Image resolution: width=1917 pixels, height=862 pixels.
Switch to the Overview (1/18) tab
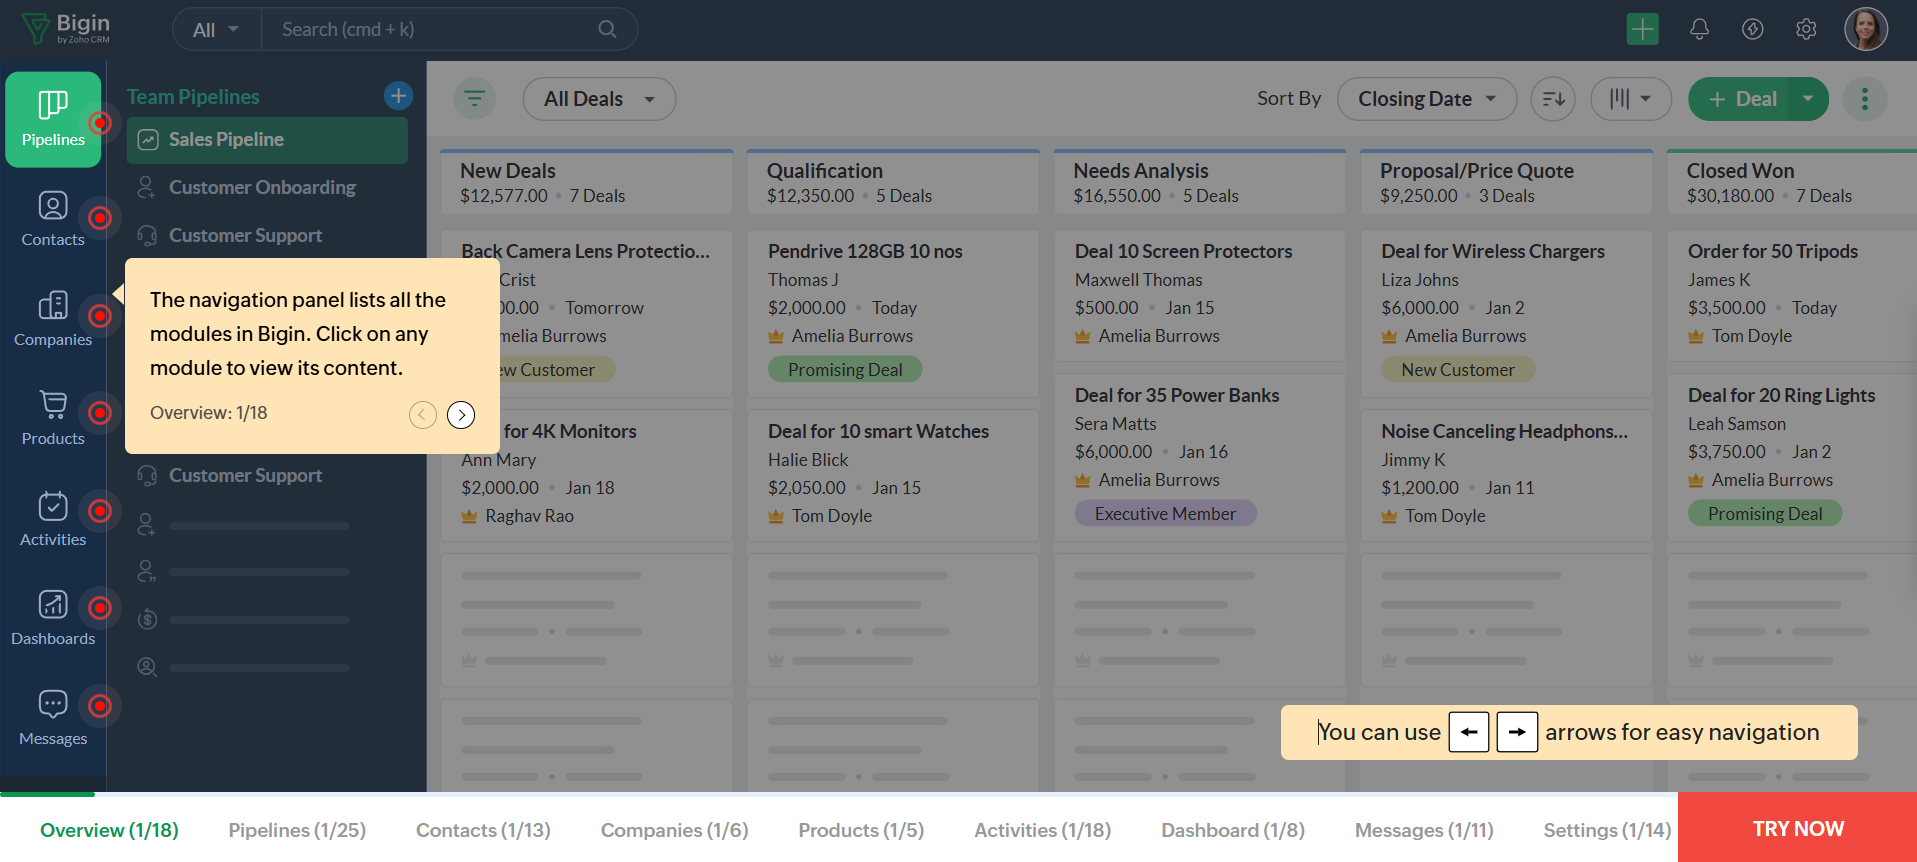(109, 830)
